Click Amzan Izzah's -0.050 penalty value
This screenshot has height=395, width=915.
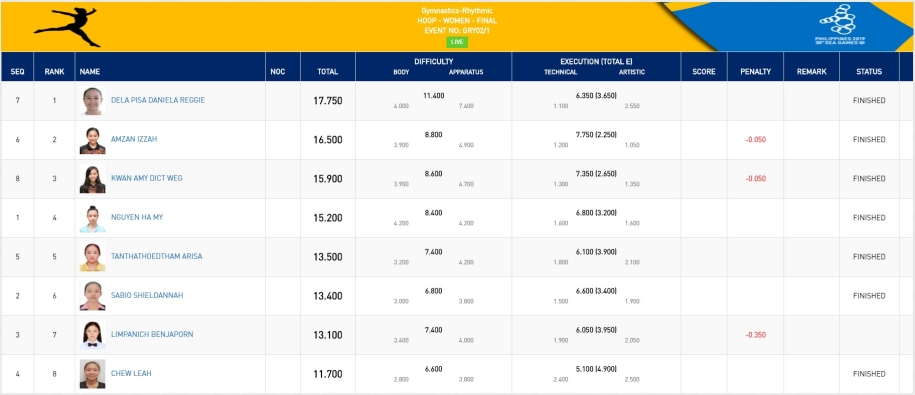coord(755,140)
